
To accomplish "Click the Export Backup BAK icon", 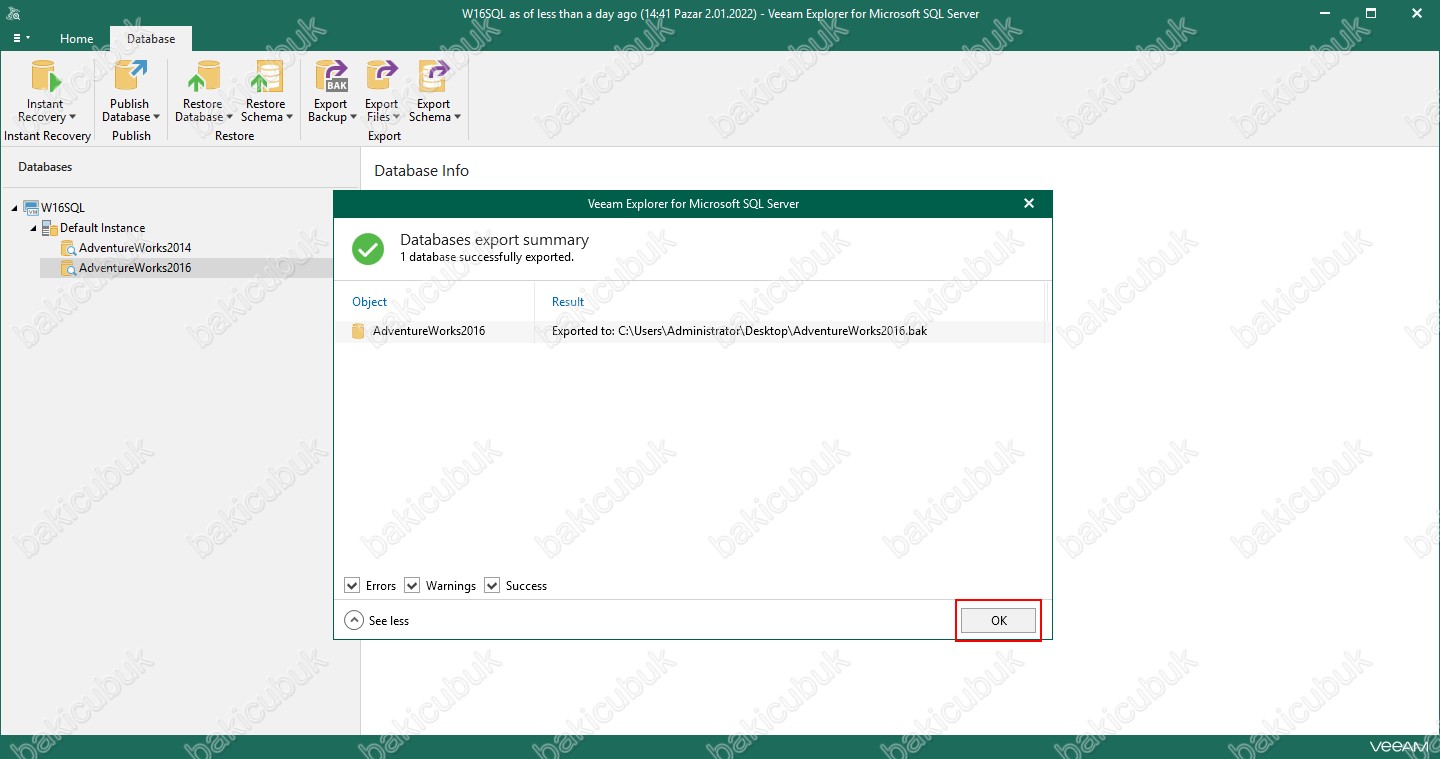I will click(x=330, y=77).
